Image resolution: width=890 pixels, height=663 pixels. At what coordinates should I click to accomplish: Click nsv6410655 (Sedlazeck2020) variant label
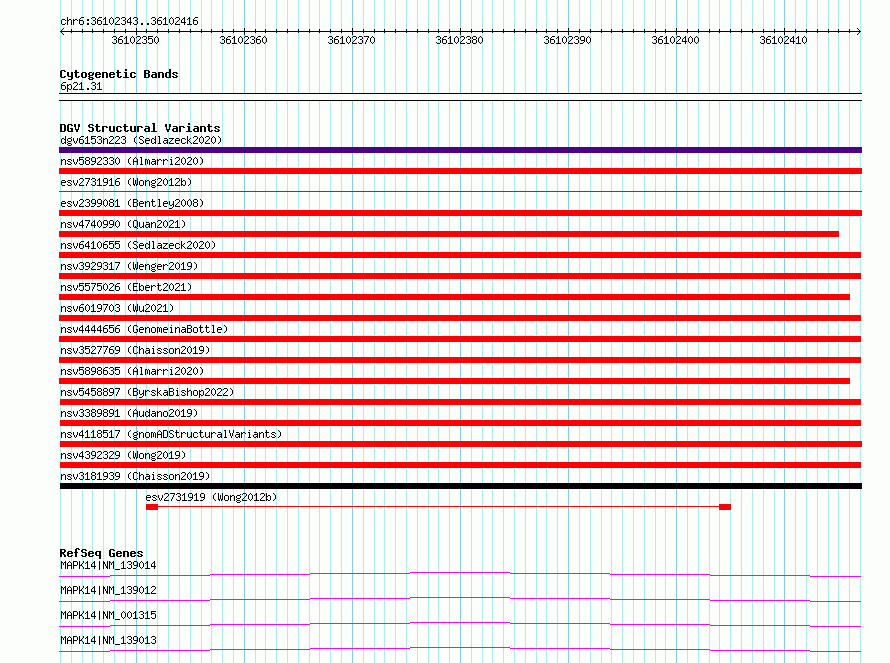tap(138, 245)
